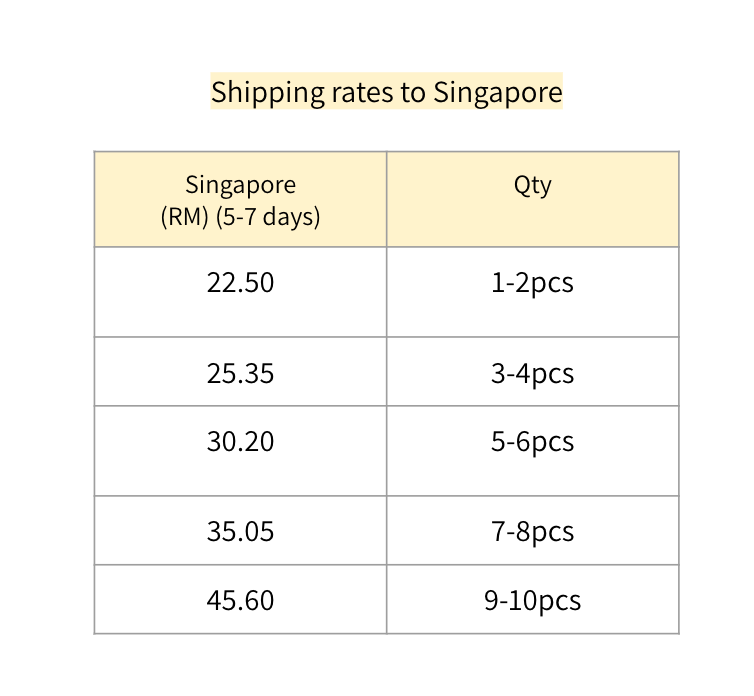Click the column divider between the header cells

click(387, 199)
